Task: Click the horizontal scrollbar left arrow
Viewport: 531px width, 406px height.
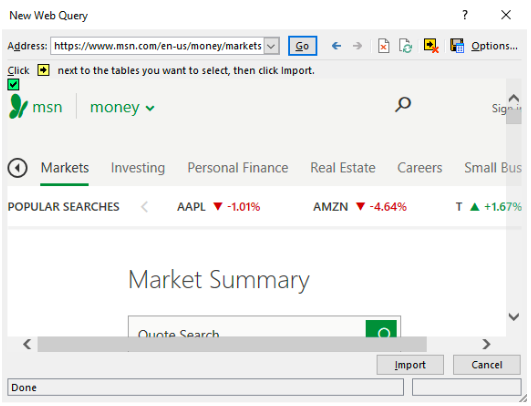Action: click(x=27, y=344)
